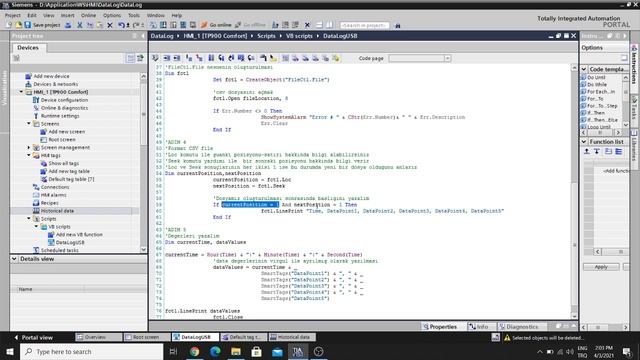The width and height of the screenshot is (640, 360).
Task: Click the Search in project field
Action: pos(364,25)
